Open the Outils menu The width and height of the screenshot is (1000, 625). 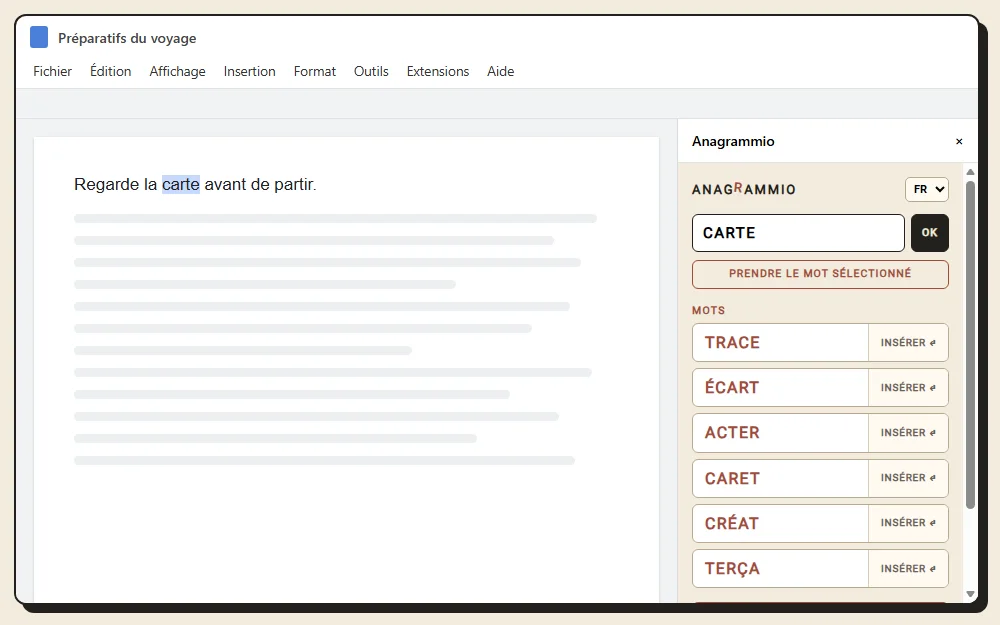tap(371, 71)
